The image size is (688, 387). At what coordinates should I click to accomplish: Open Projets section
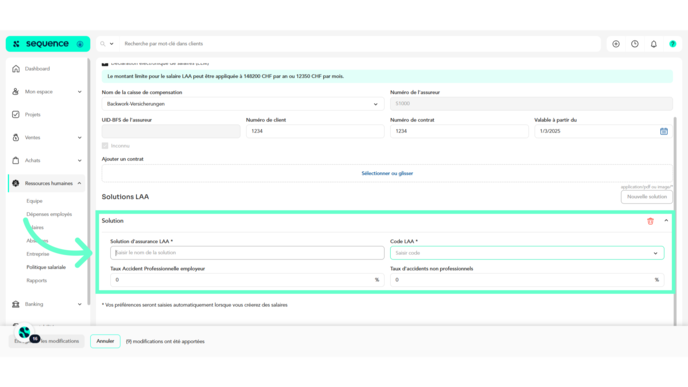pos(32,115)
